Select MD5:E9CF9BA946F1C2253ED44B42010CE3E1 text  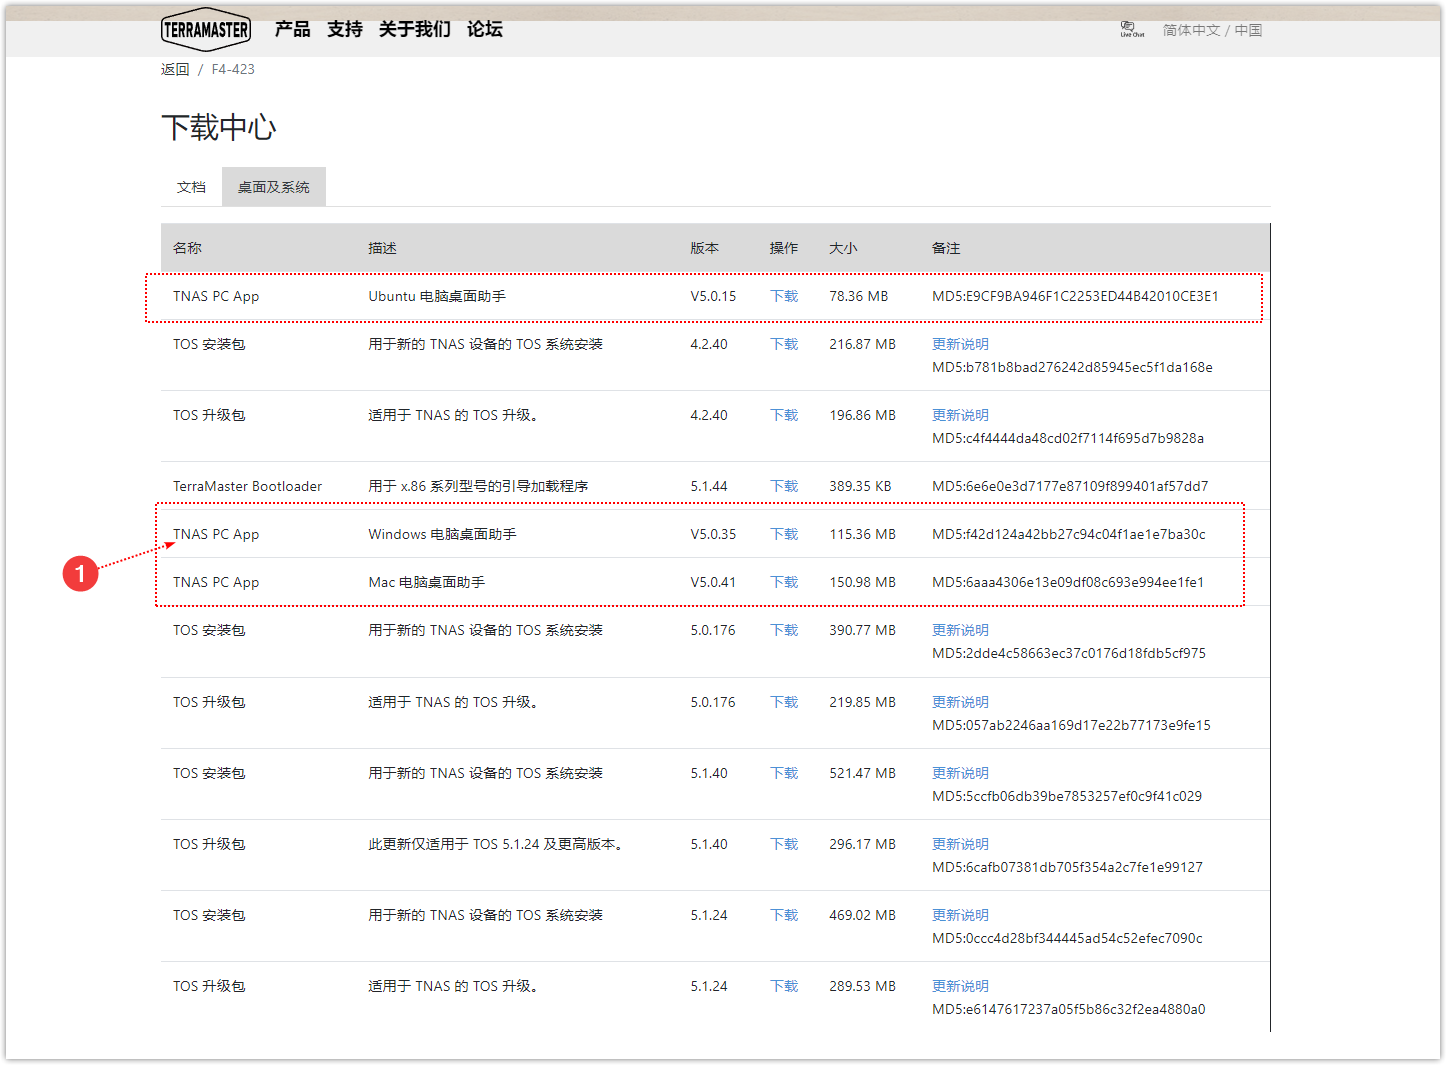tap(1075, 296)
